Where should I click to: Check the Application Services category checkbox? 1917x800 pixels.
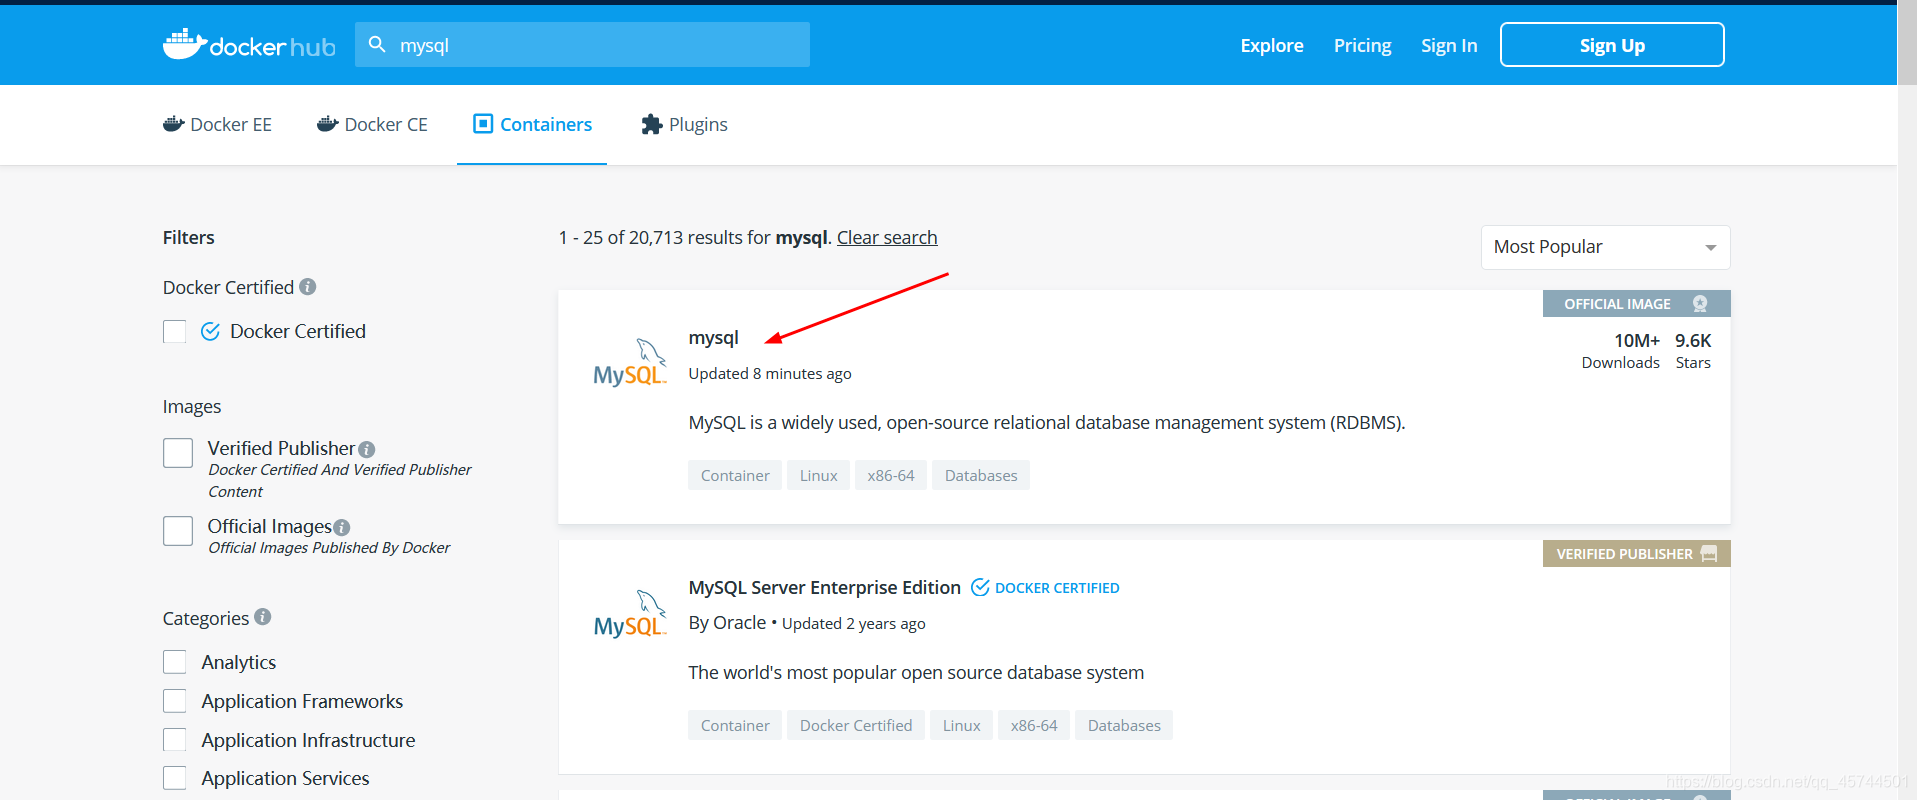[175, 778]
